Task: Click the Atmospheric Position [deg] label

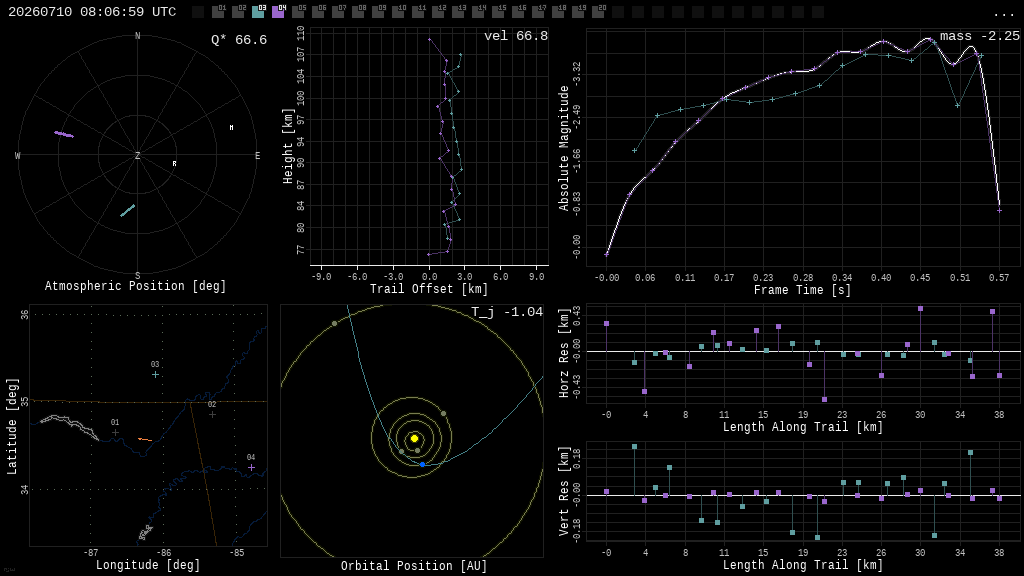Action: pyautogui.click(x=135, y=286)
